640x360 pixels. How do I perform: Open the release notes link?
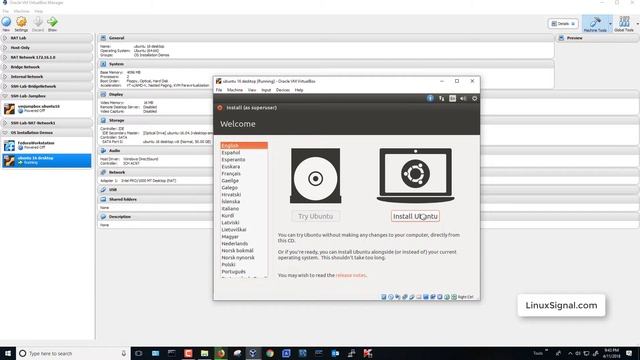(351, 276)
